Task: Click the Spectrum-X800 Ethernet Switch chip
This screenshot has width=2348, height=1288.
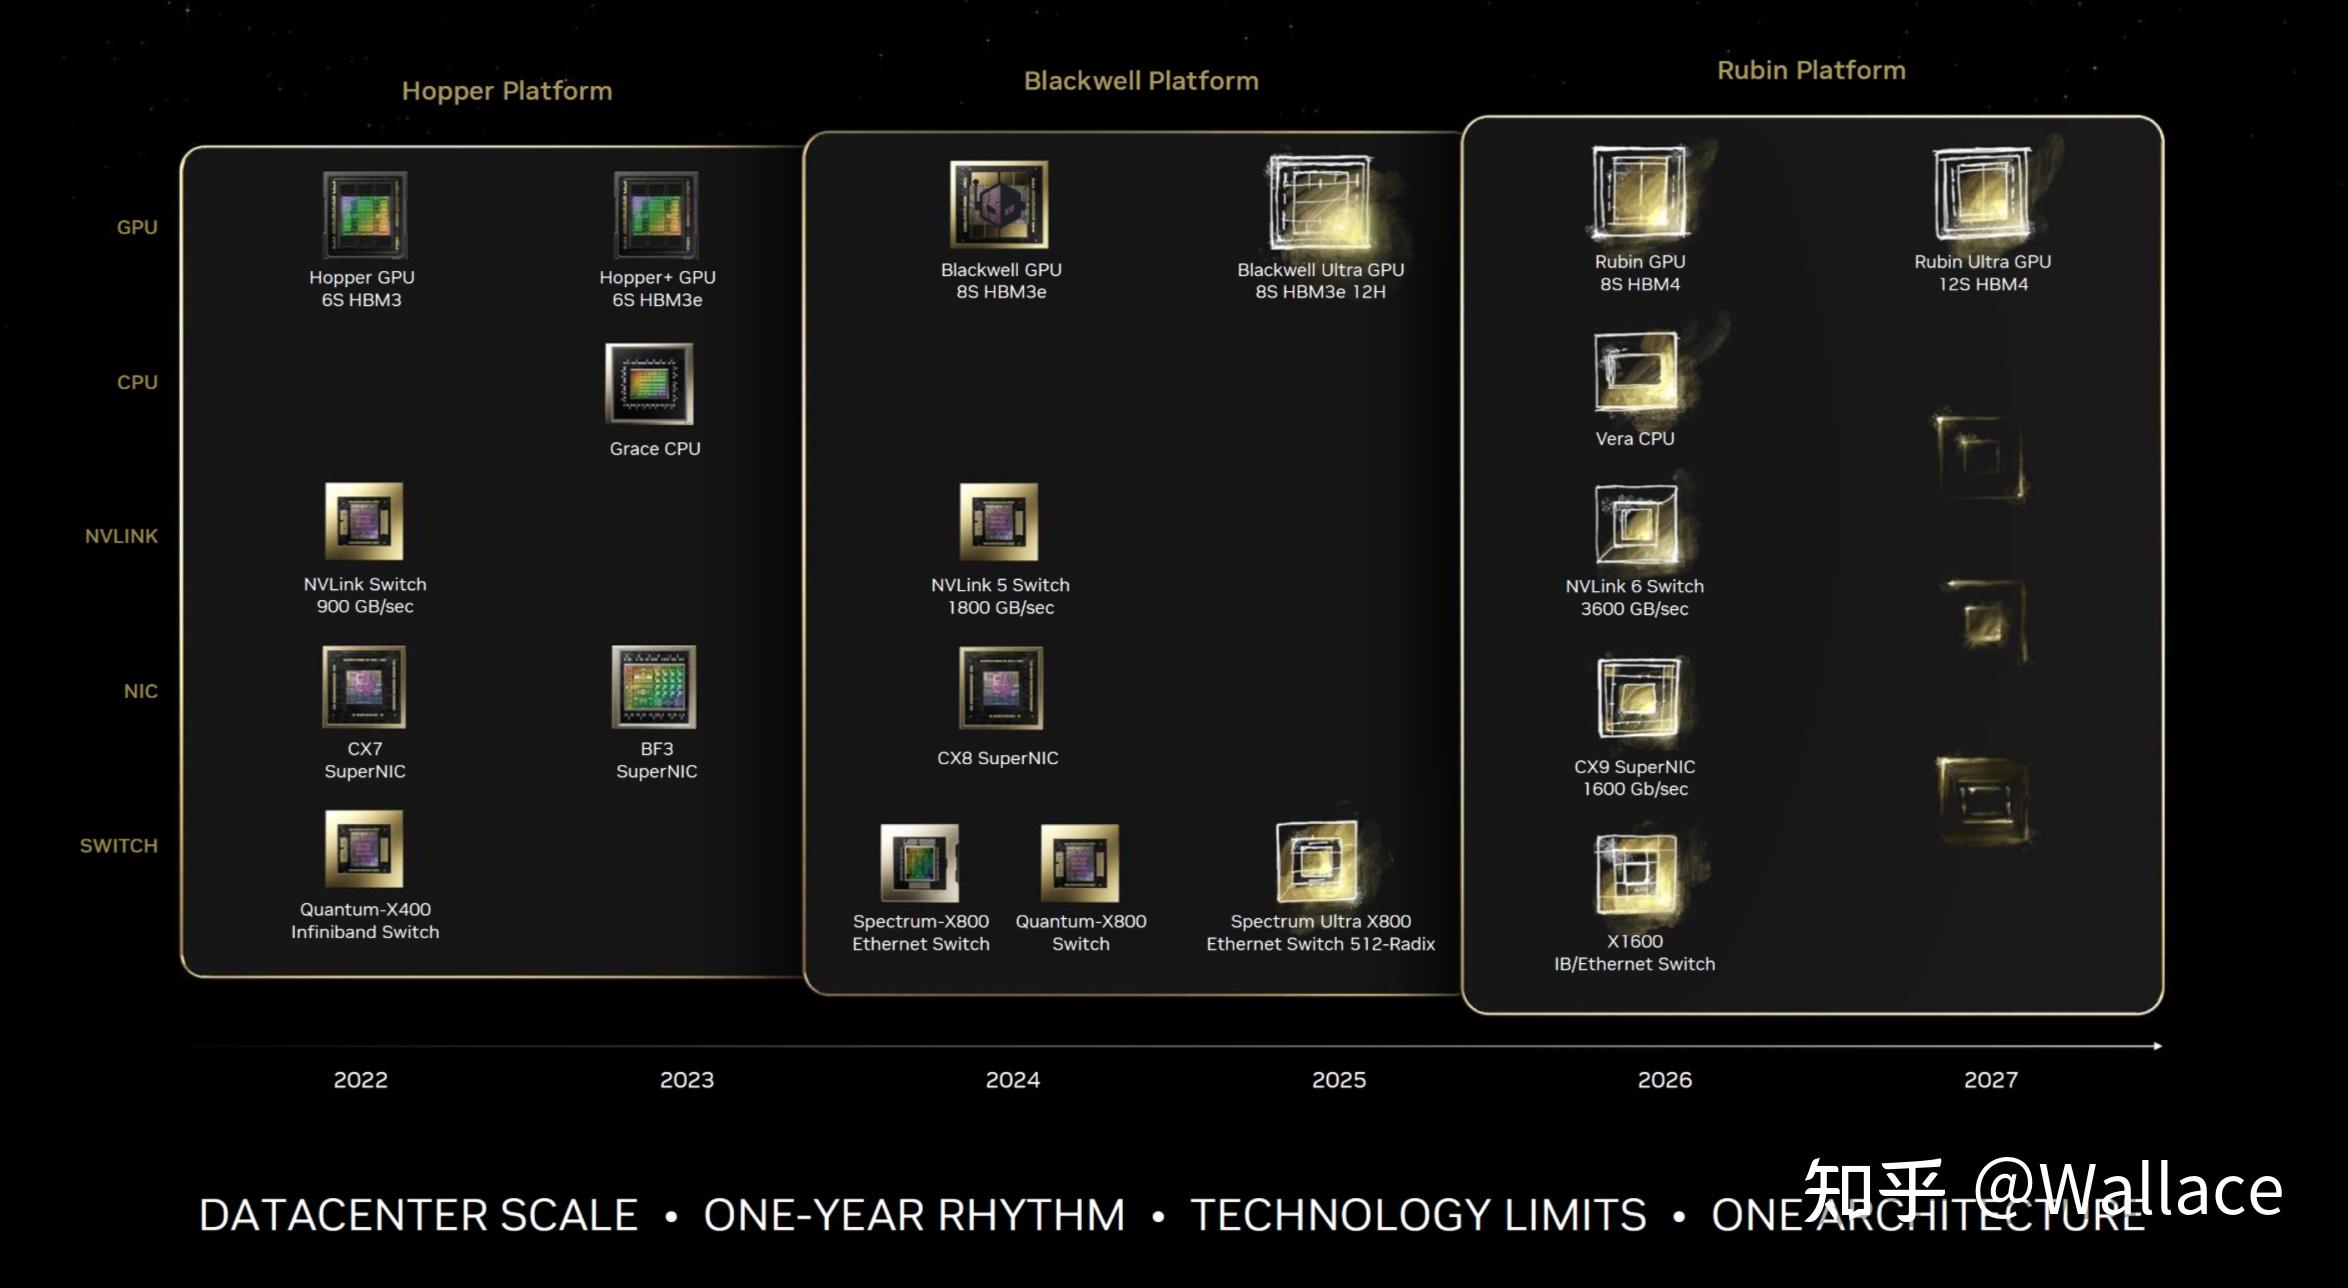Action: click(920, 863)
